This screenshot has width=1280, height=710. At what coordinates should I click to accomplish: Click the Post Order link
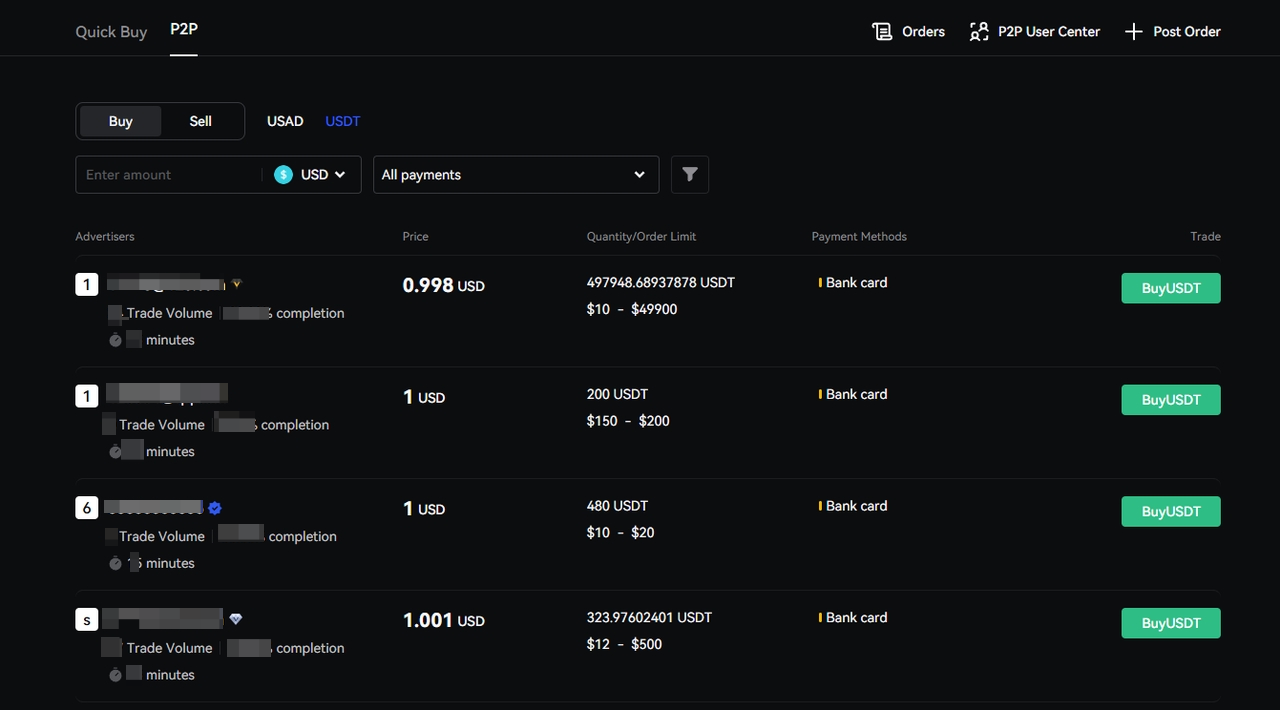1187,32
